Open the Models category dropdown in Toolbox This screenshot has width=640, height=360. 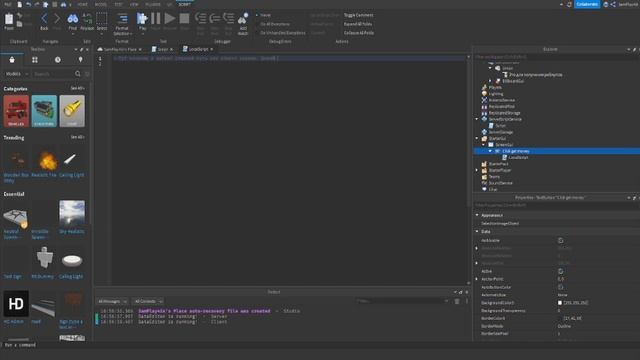[x=17, y=74]
